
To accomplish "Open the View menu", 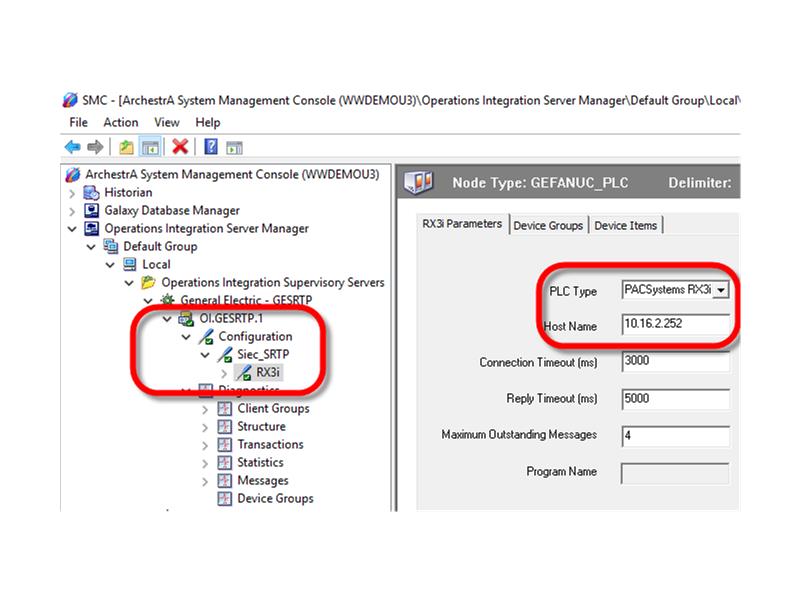I will click(167, 122).
